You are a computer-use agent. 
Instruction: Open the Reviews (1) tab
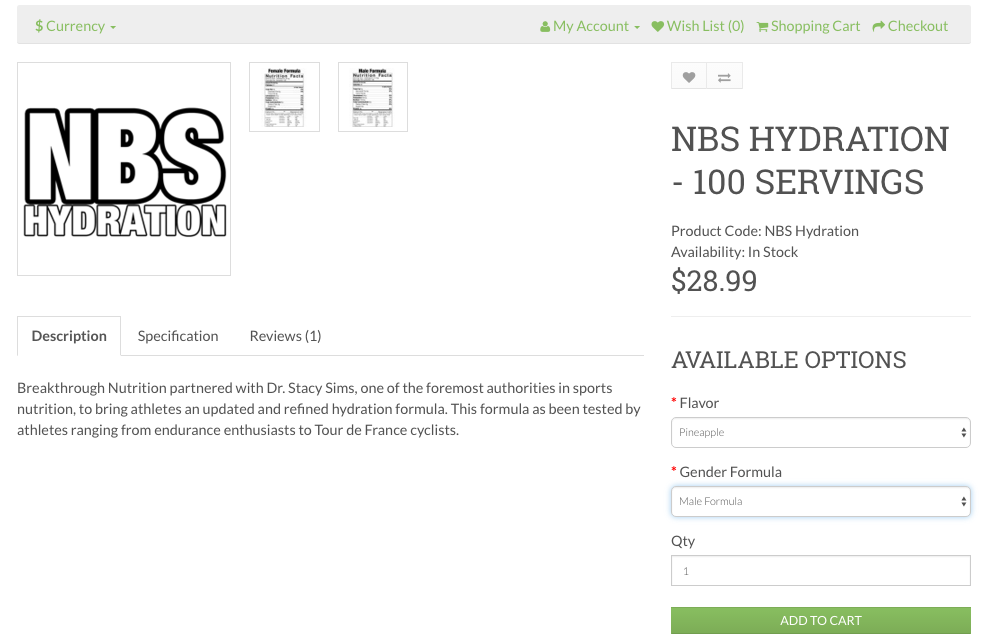point(285,336)
